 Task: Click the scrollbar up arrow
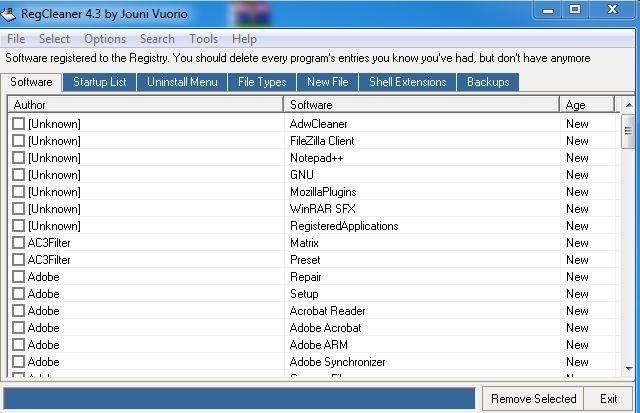click(x=628, y=105)
